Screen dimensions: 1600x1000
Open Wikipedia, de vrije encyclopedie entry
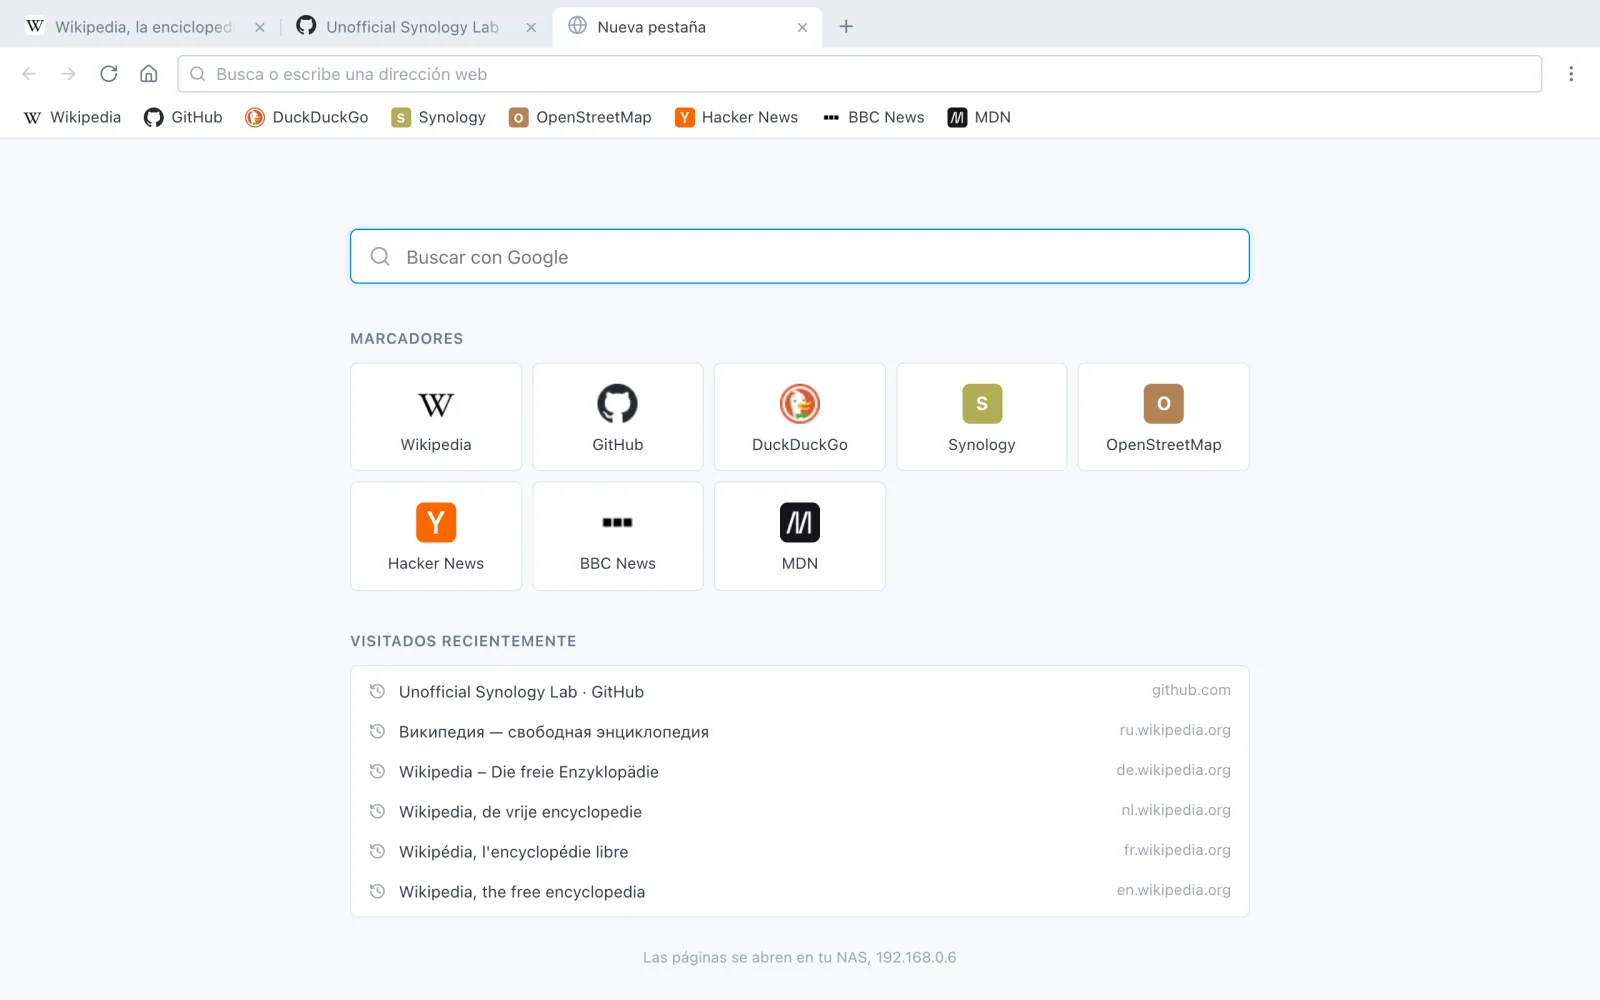(x=800, y=812)
